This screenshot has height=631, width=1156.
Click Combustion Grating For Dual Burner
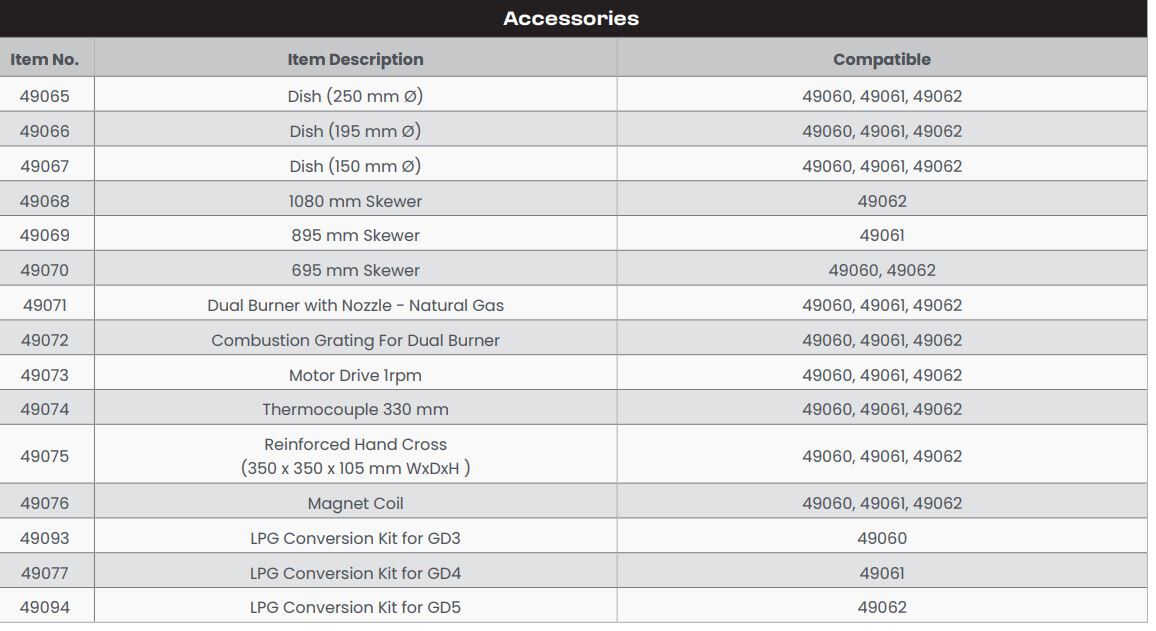click(355, 340)
